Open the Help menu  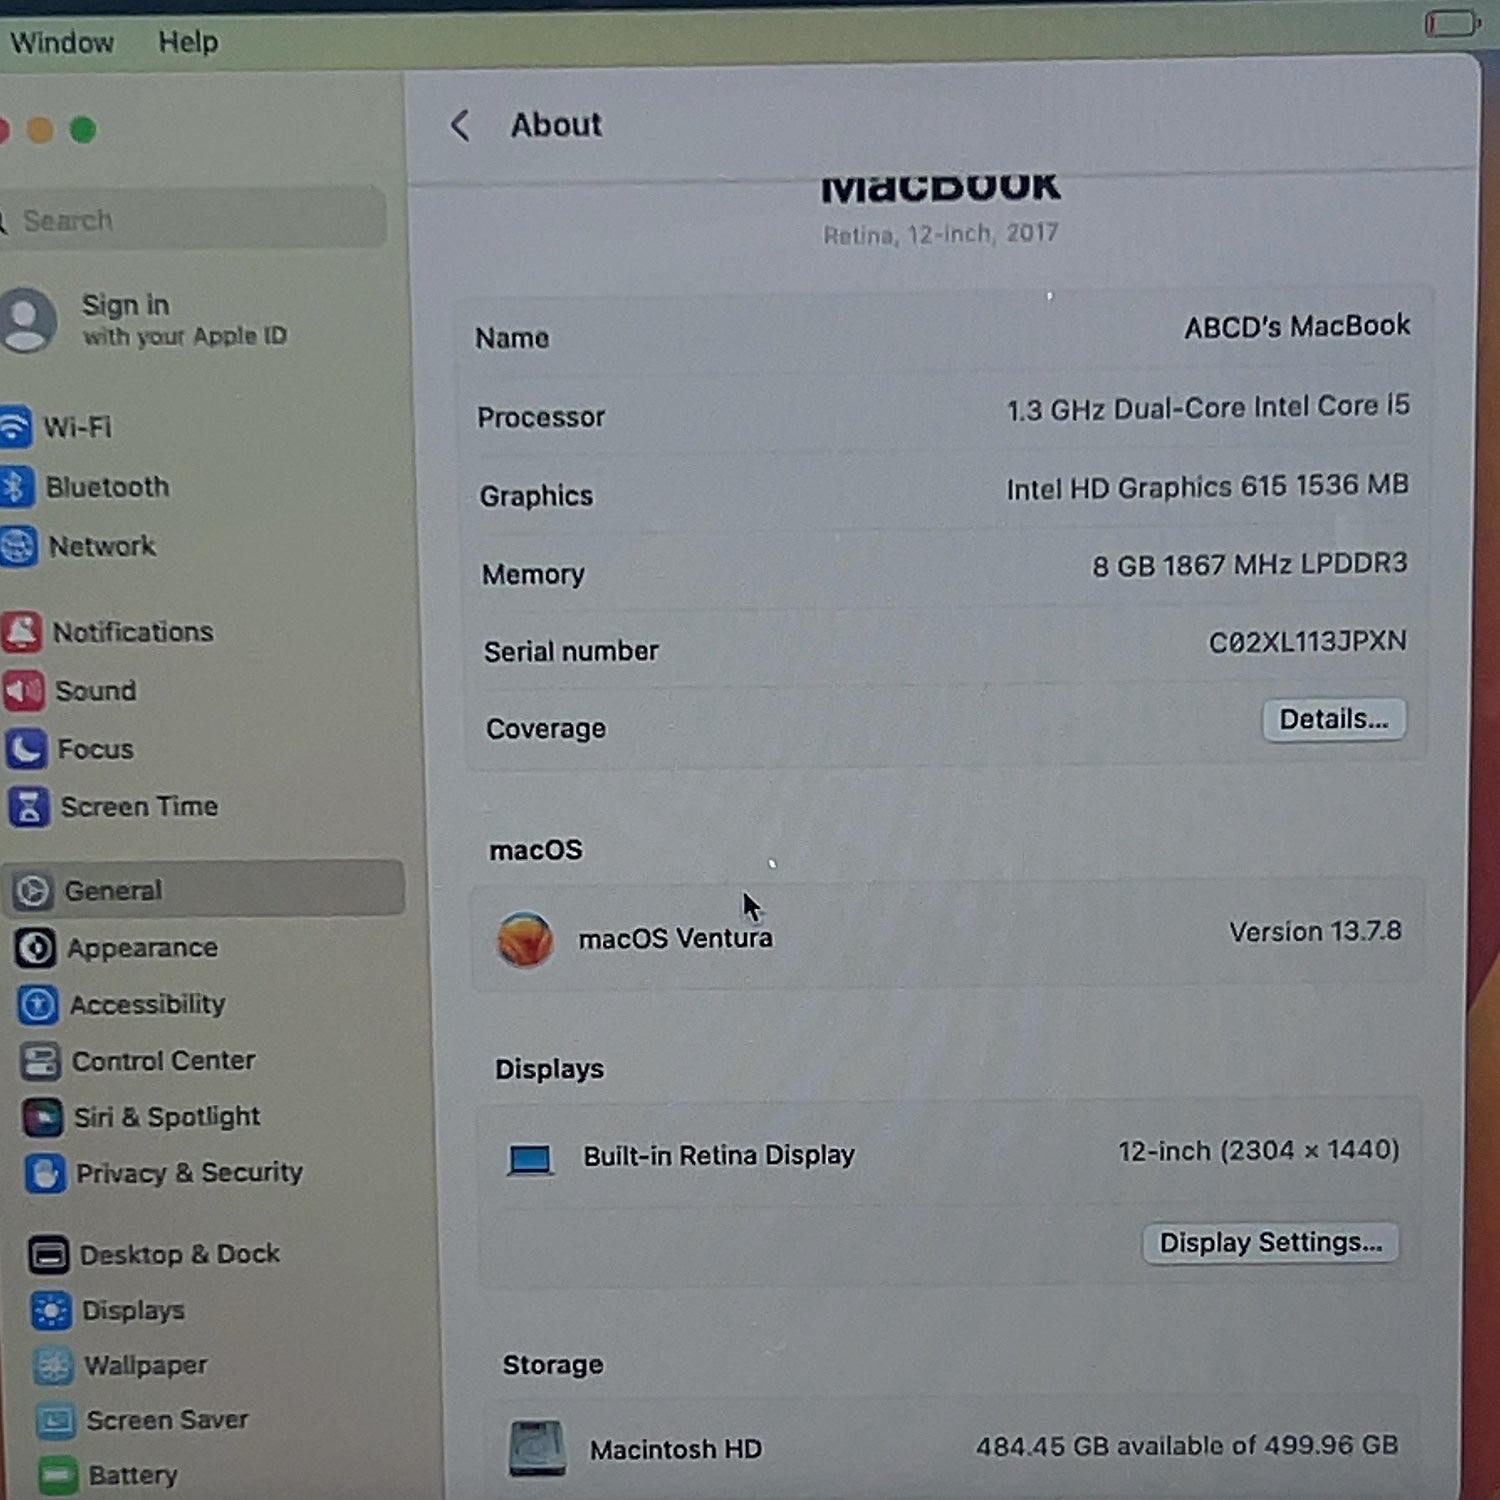[x=188, y=42]
